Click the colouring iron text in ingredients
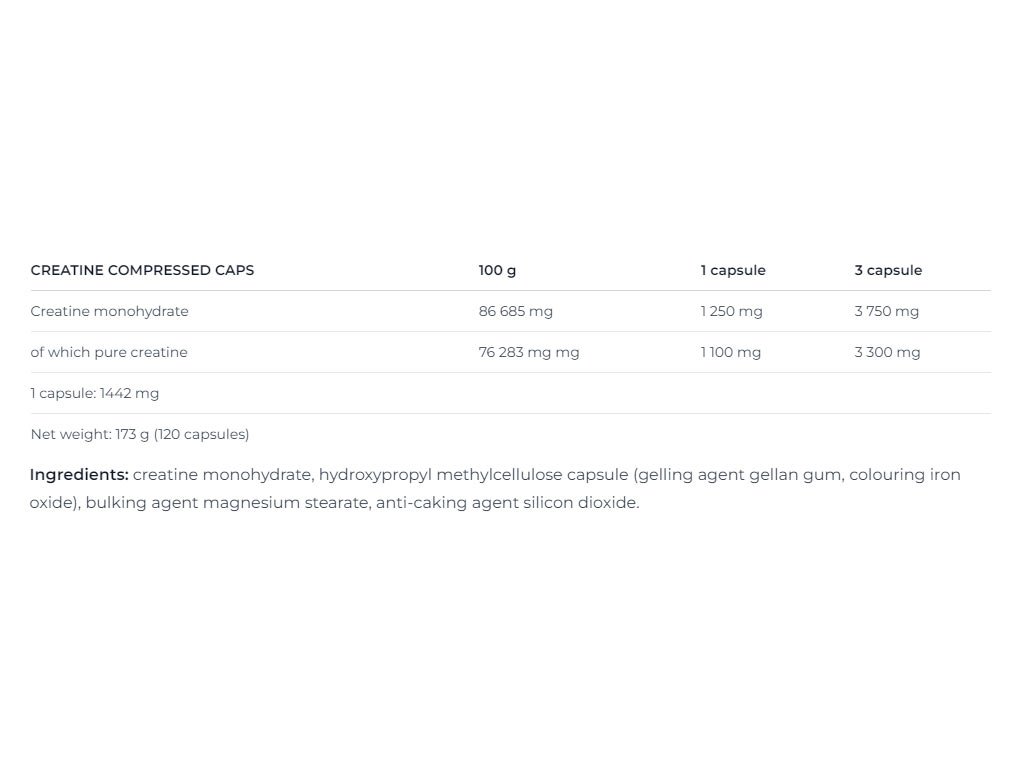 pyautogui.click(x=905, y=475)
